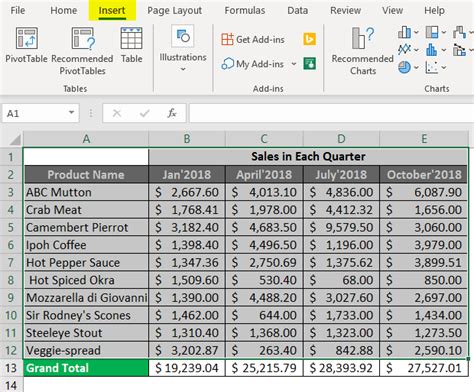This screenshot has width=474, height=392.
Task: Open the Help tab
Action: (434, 10)
